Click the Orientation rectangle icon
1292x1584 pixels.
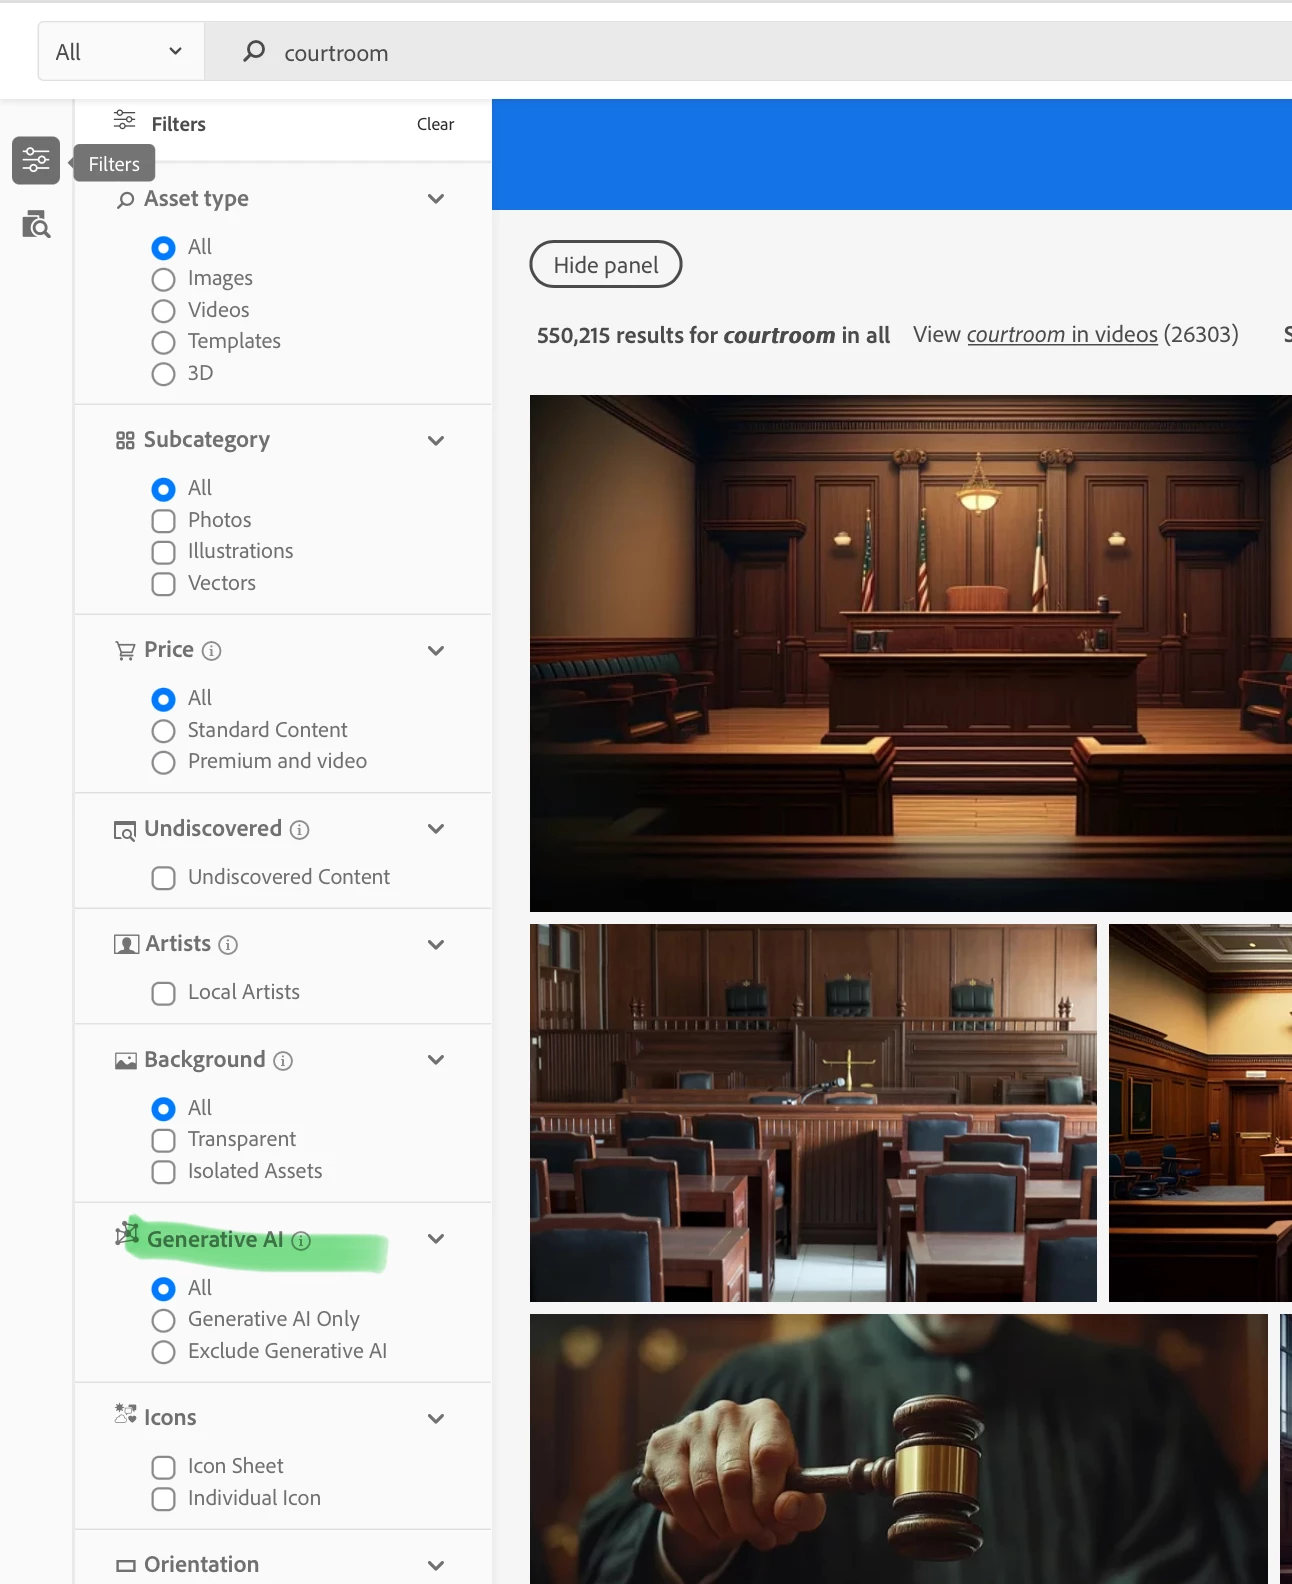pos(125,1566)
